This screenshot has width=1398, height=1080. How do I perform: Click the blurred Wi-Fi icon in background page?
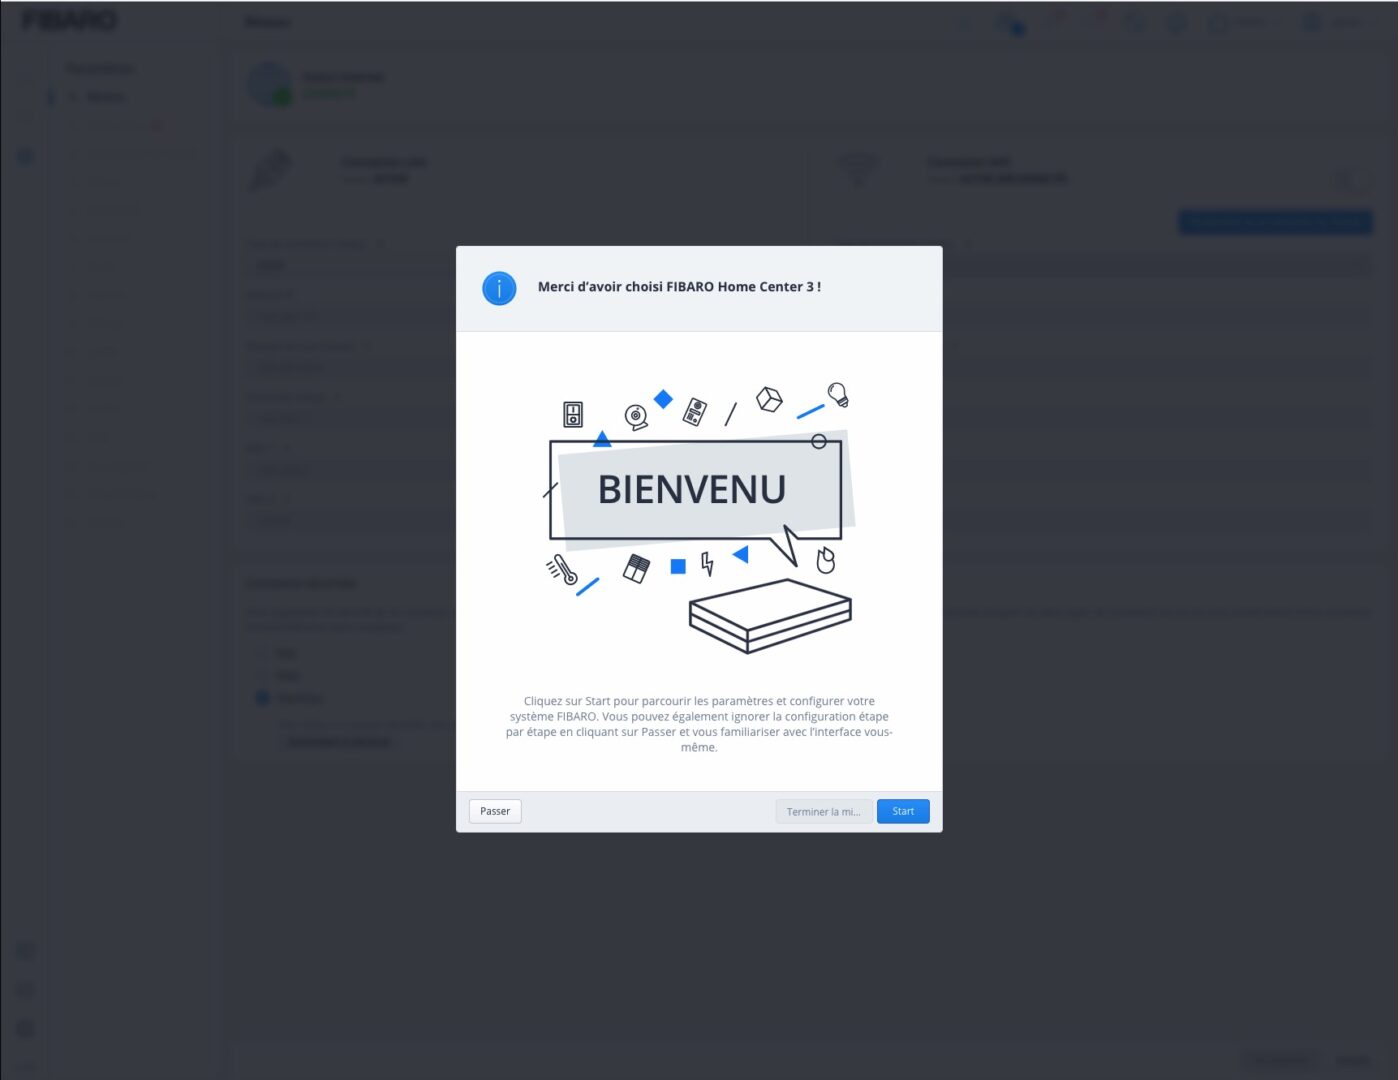(858, 170)
